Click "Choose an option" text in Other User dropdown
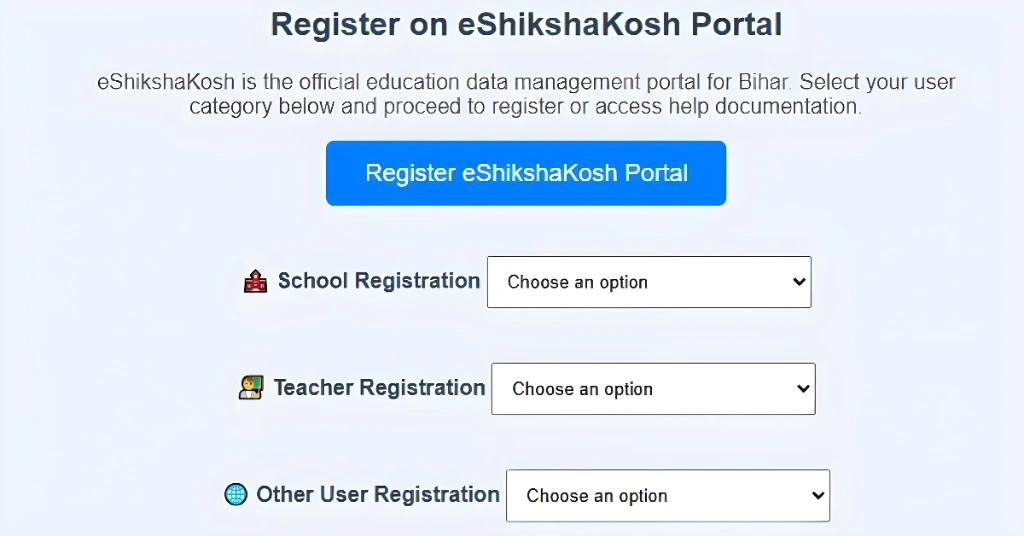 (x=597, y=496)
